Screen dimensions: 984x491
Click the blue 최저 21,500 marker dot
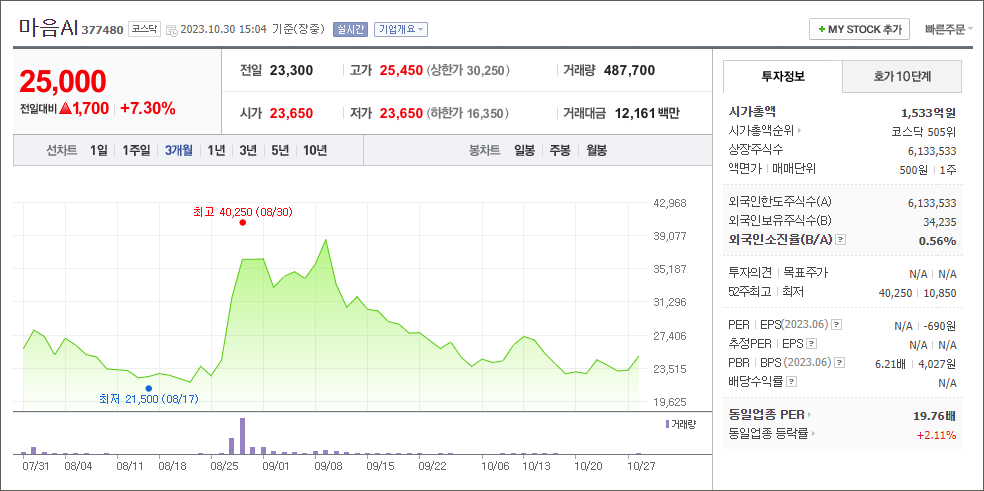(148, 388)
